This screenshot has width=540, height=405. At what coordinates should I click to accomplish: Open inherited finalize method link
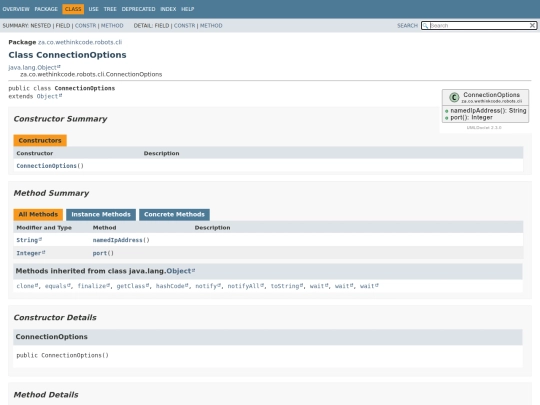click(93, 286)
